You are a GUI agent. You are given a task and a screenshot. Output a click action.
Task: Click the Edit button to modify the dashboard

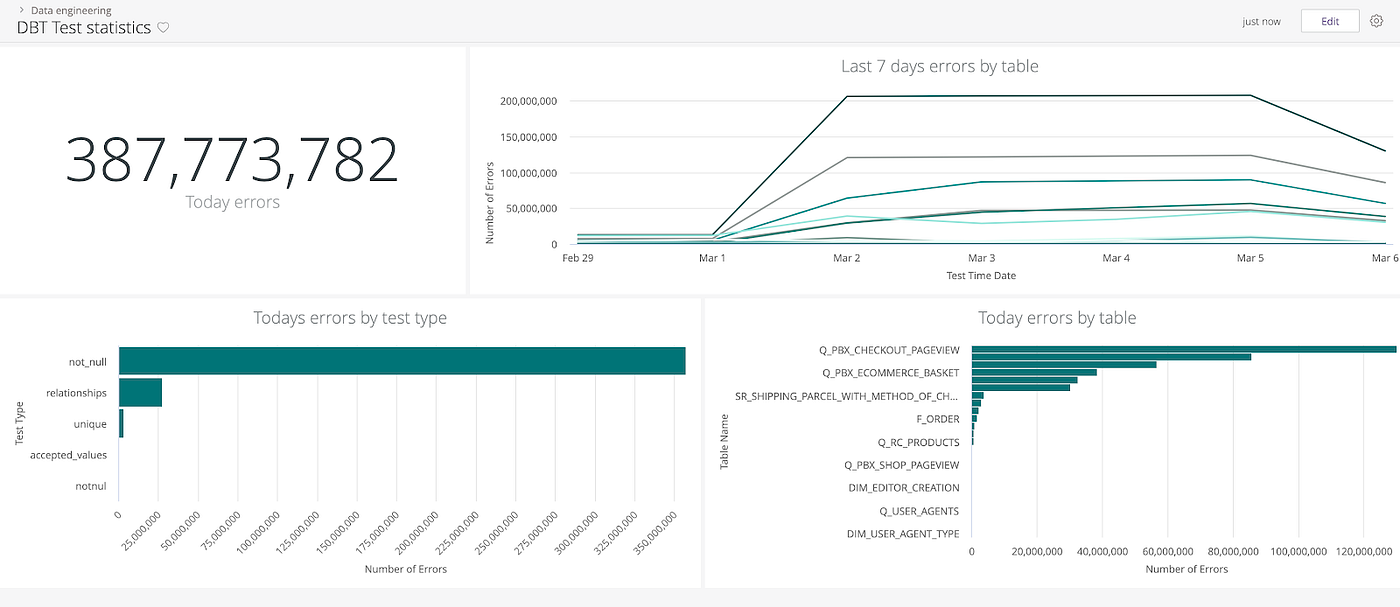tap(1330, 20)
